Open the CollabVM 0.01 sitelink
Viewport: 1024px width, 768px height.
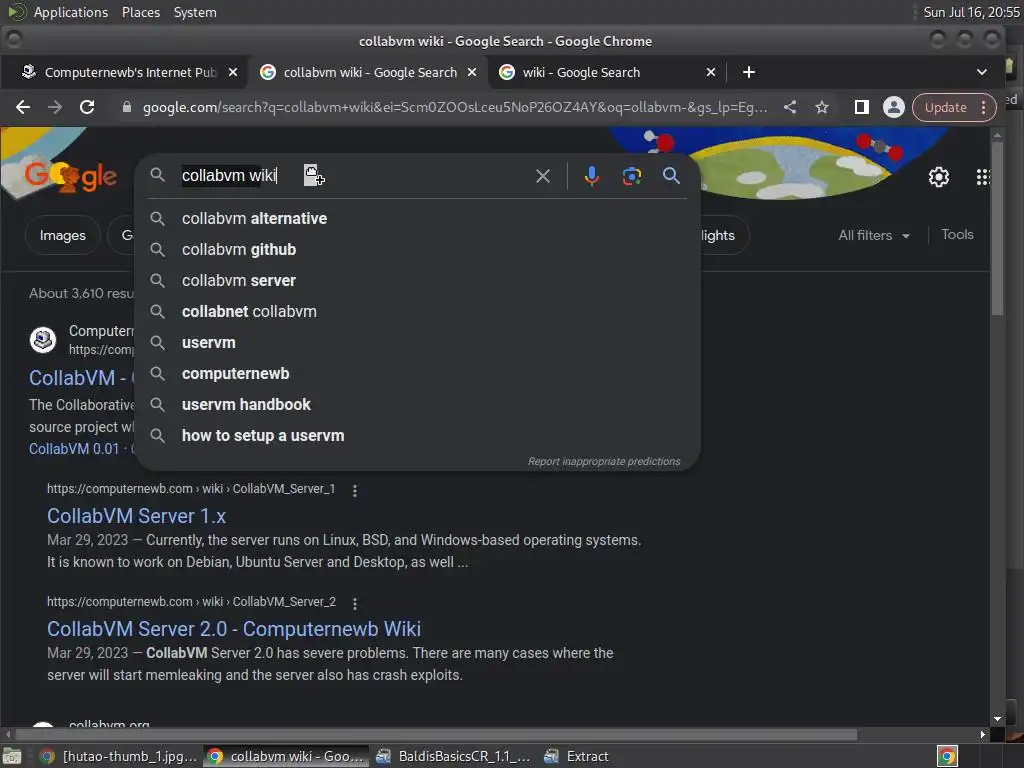tap(74, 449)
